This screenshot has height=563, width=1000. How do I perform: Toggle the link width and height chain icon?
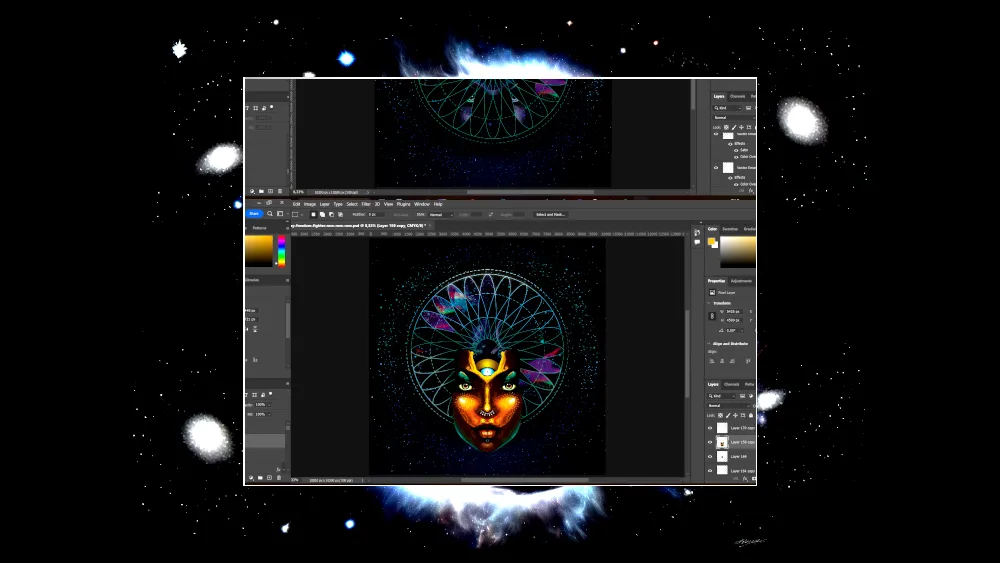[x=712, y=316]
